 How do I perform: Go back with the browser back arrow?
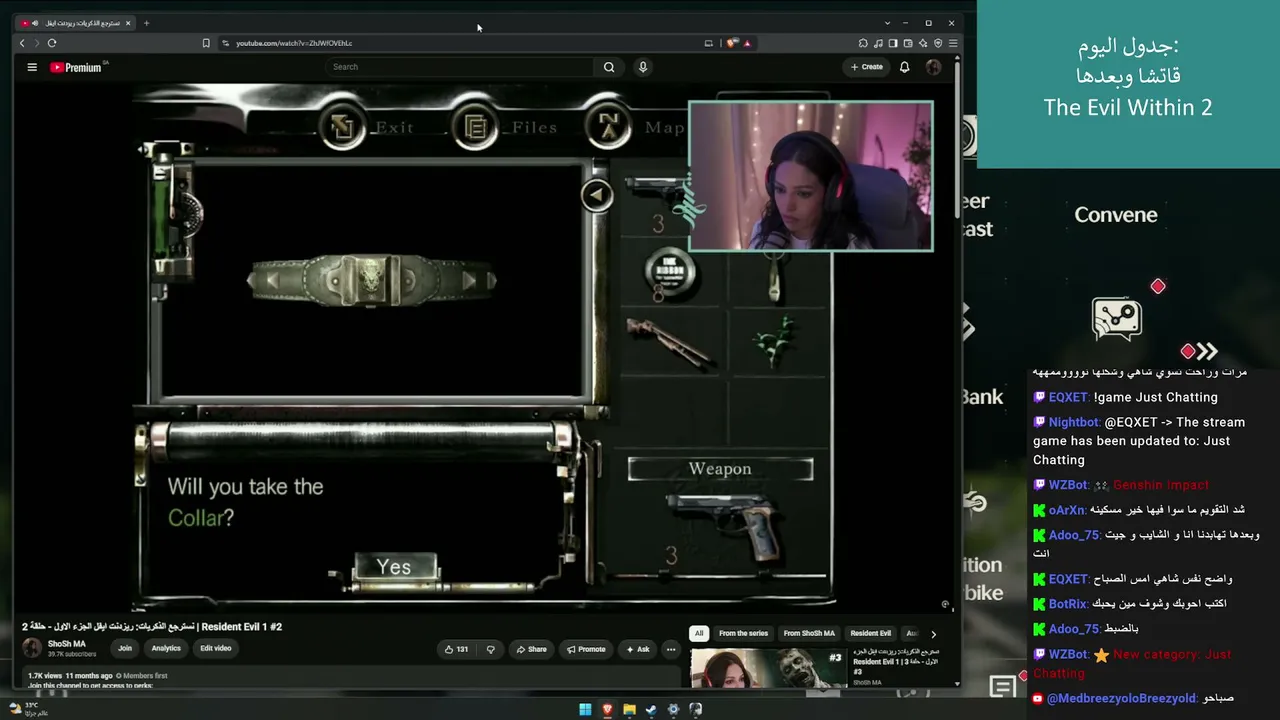click(22, 43)
